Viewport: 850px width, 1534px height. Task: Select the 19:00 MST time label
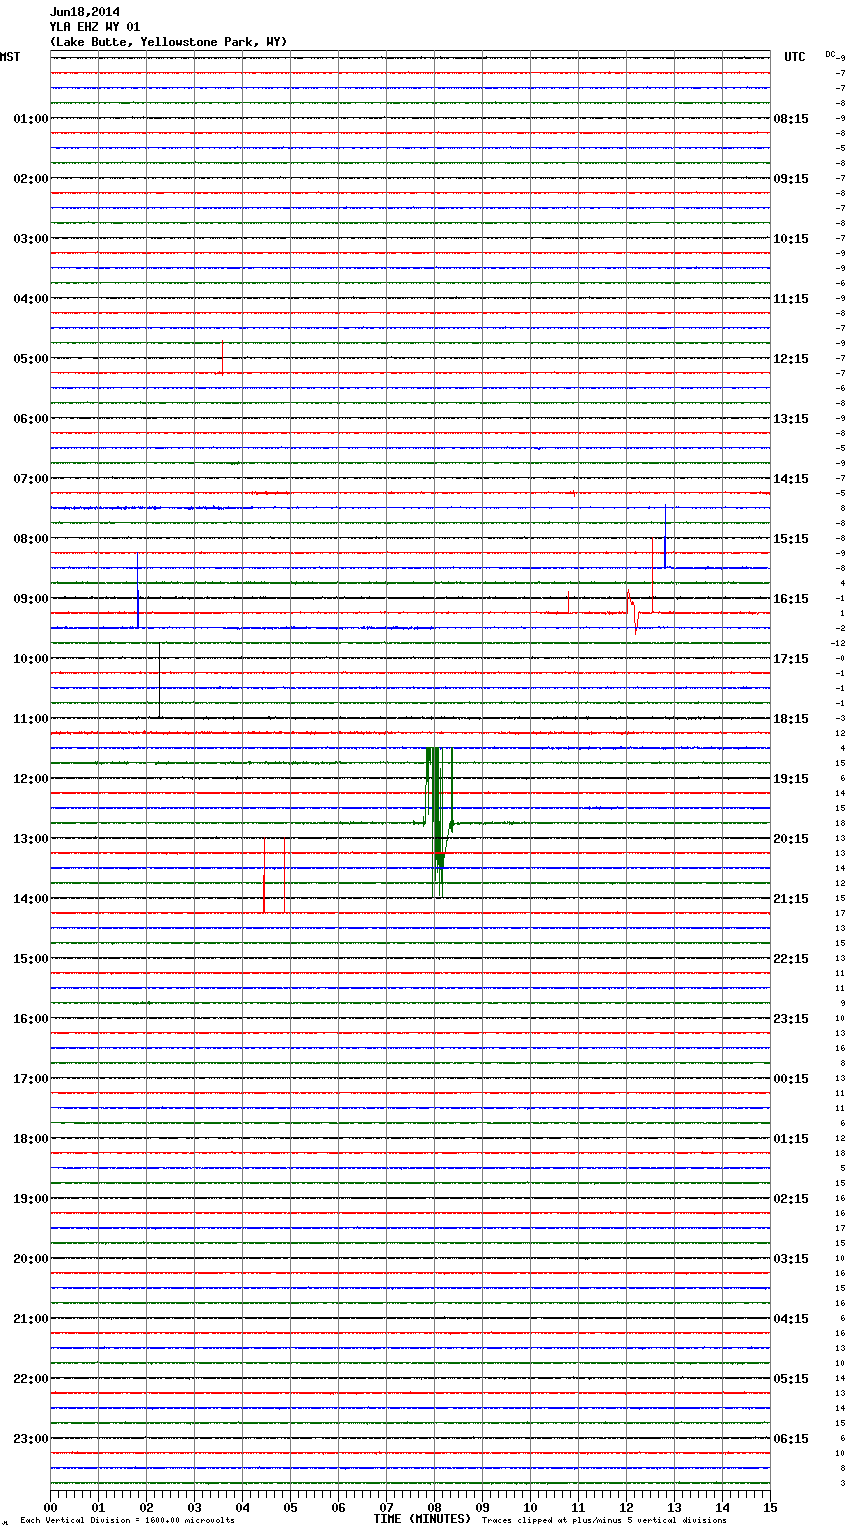point(31,1199)
